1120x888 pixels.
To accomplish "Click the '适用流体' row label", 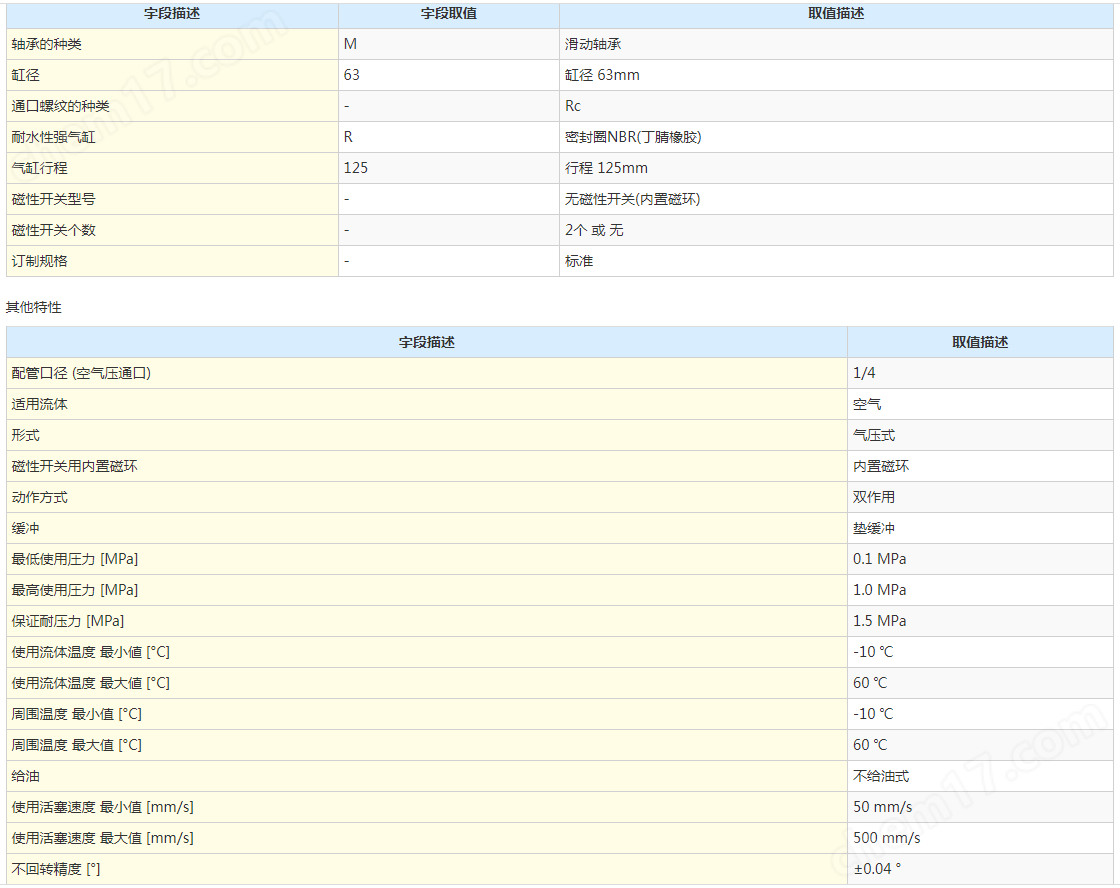I will pyautogui.click(x=426, y=404).
